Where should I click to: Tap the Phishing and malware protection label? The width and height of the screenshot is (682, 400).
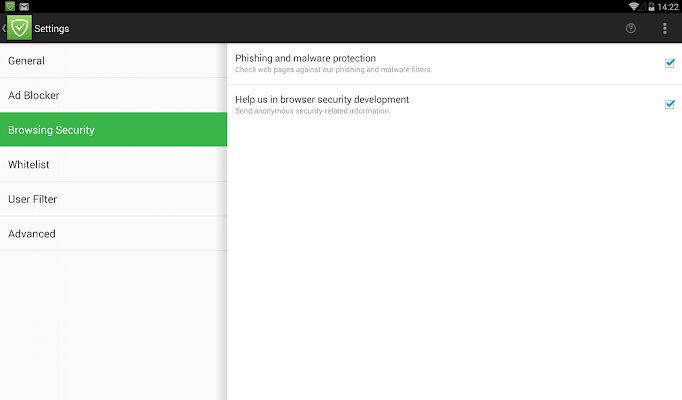pos(305,58)
